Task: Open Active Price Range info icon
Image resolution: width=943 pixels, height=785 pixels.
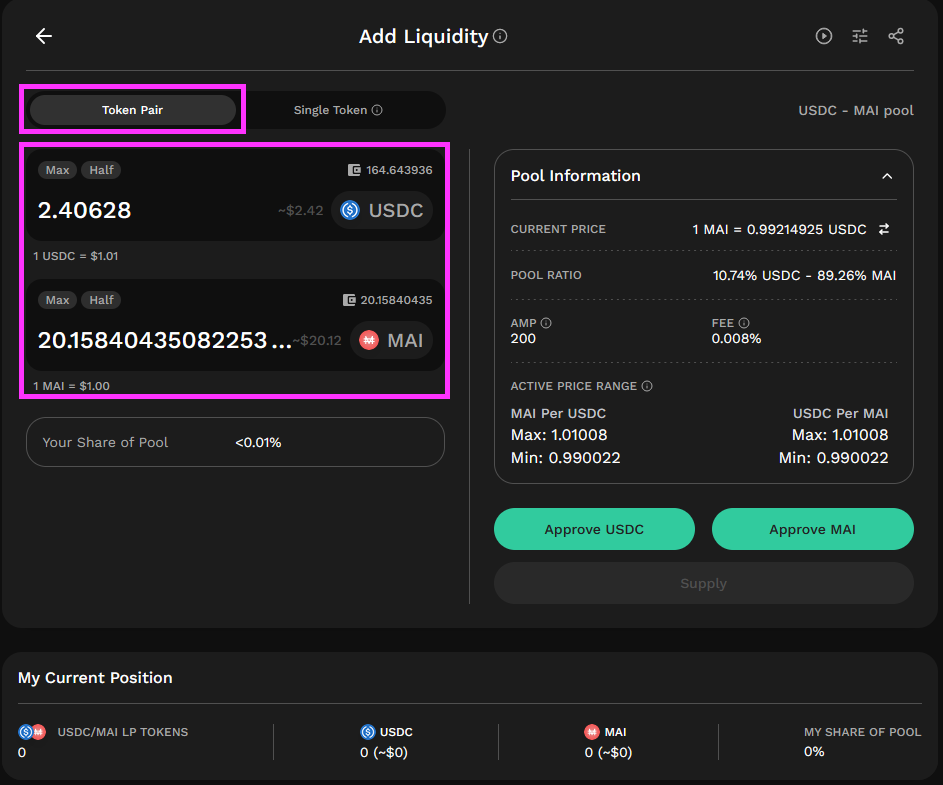Action: (x=647, y=386)
